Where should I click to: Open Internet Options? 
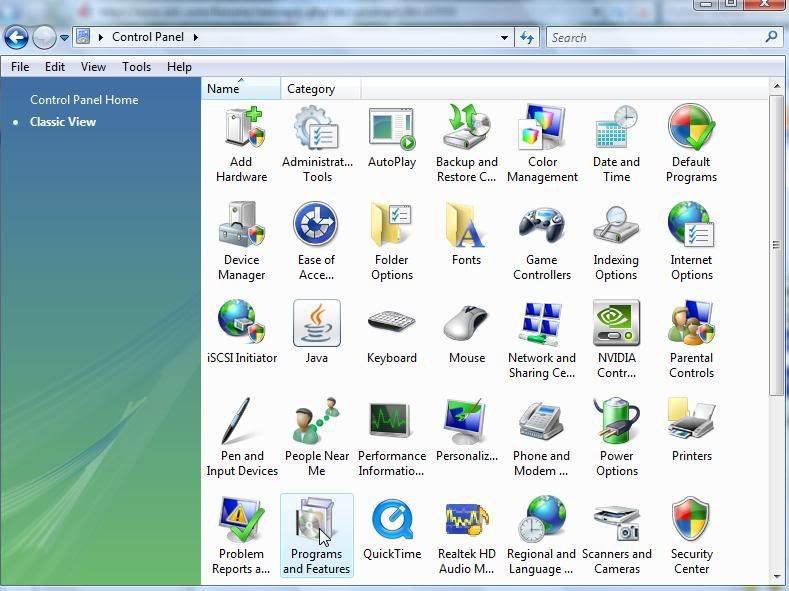pyautogui.click(x=691, y=242)
